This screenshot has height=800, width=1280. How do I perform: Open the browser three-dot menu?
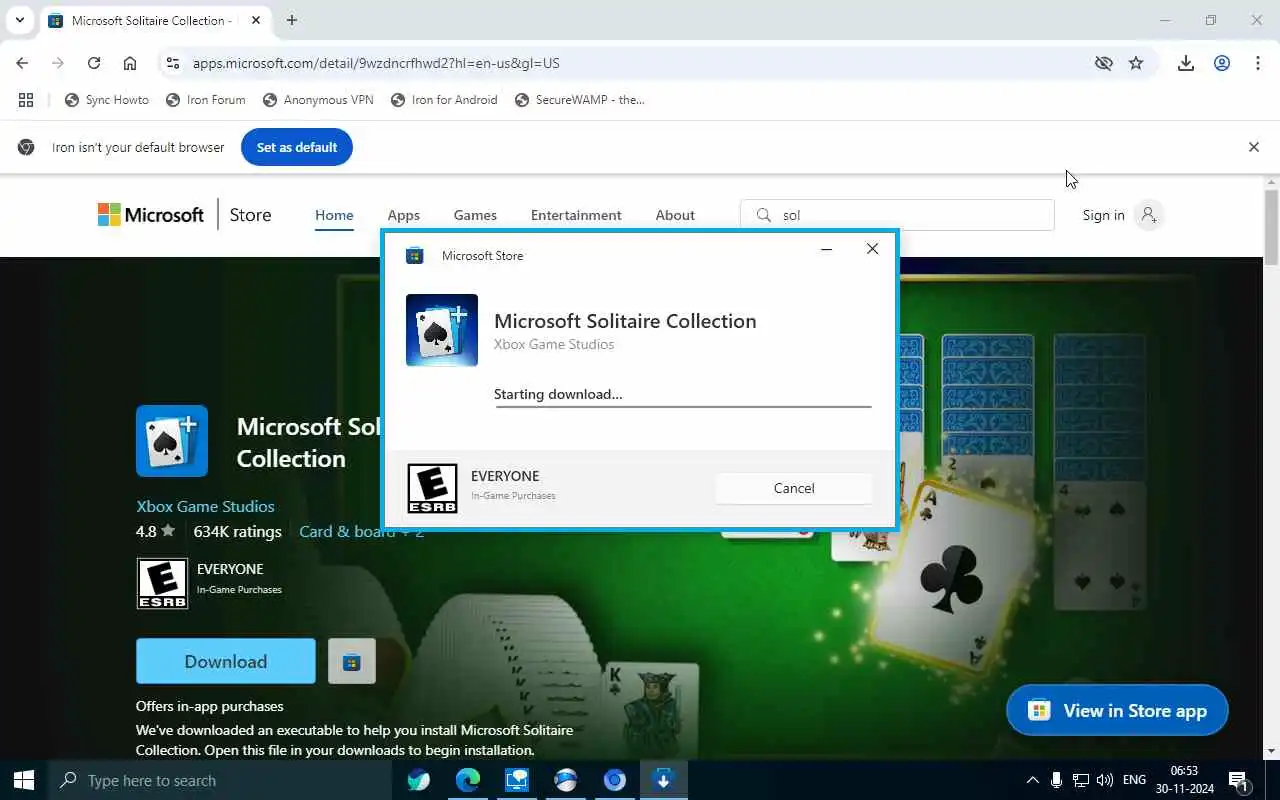pos(1258,63)
